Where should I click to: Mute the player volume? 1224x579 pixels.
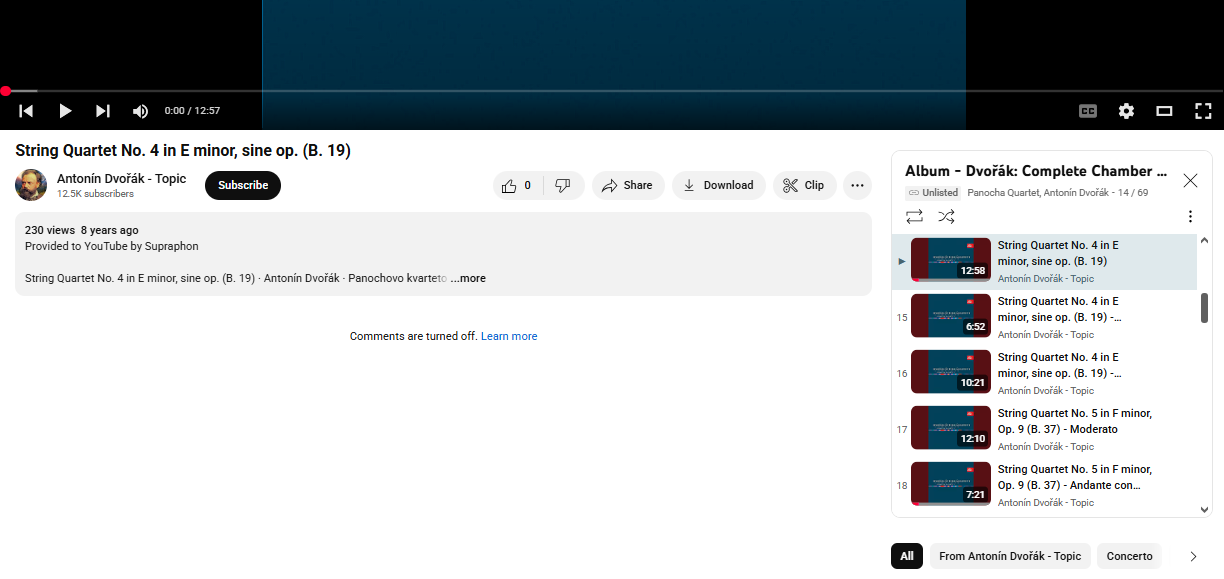click(141, 111)
